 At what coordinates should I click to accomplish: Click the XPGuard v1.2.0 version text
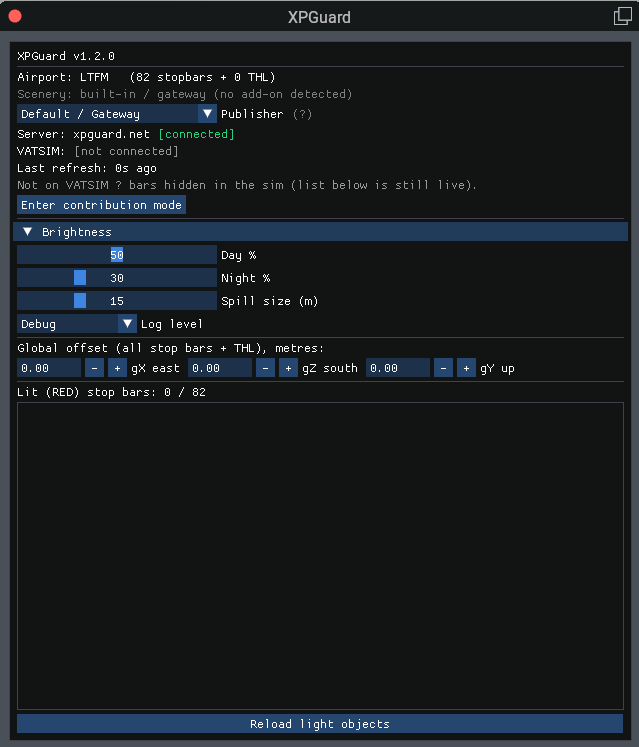click(x=66, y=56)
